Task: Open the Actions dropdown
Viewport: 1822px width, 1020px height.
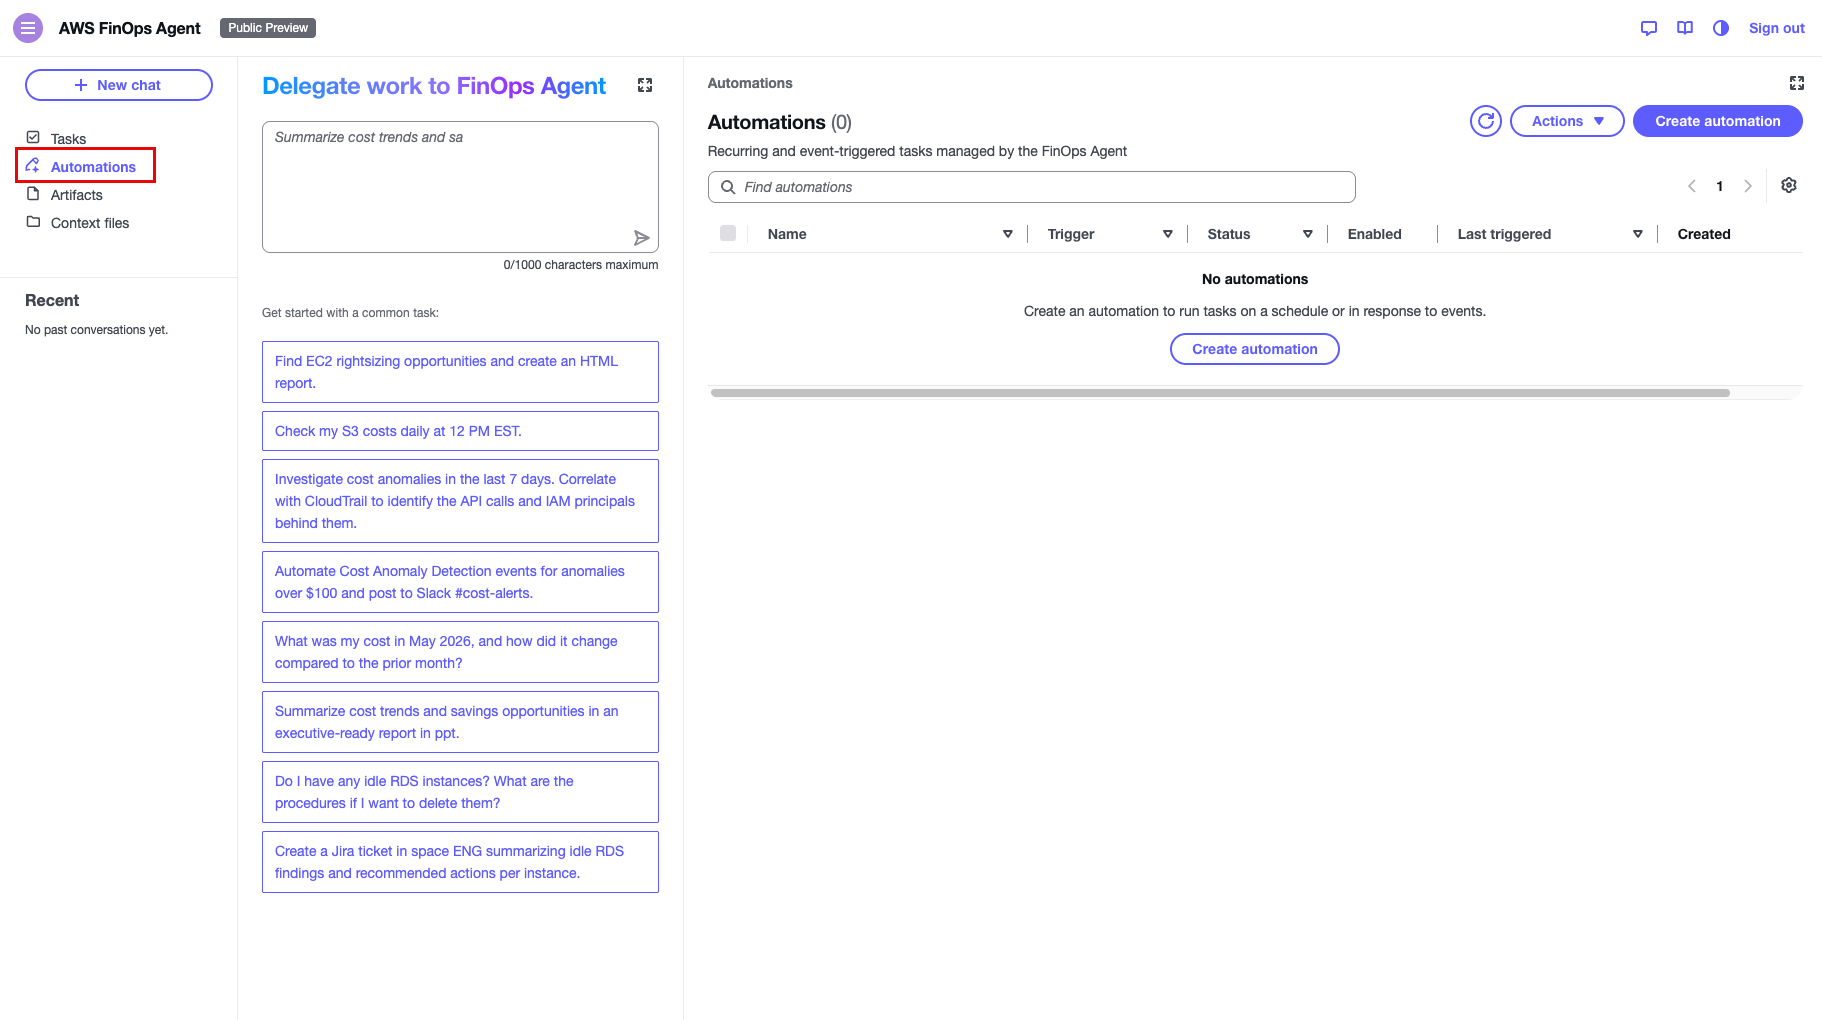Action: (1567, 121)
